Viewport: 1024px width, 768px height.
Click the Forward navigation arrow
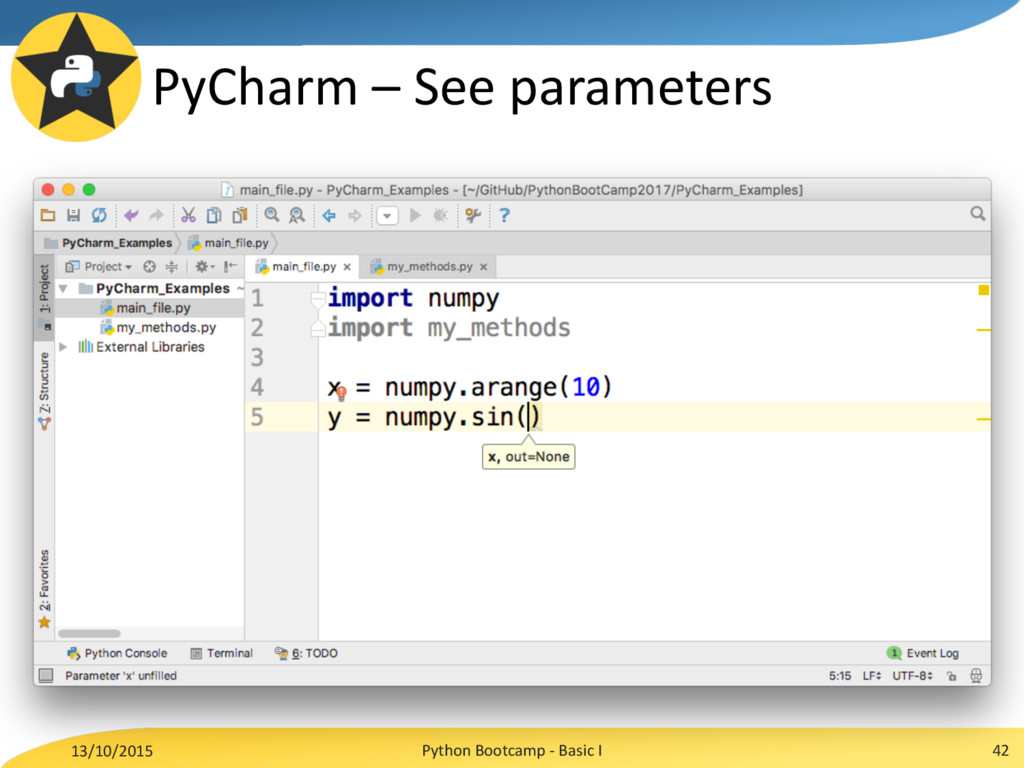(354, 215)
